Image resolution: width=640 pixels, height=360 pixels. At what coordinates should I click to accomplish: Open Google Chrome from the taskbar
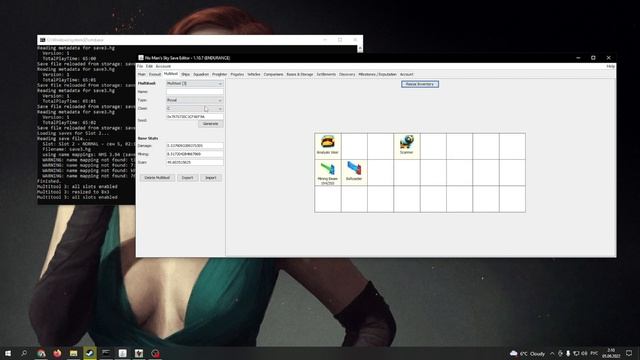pyautogui.click(x=41, y=353)
